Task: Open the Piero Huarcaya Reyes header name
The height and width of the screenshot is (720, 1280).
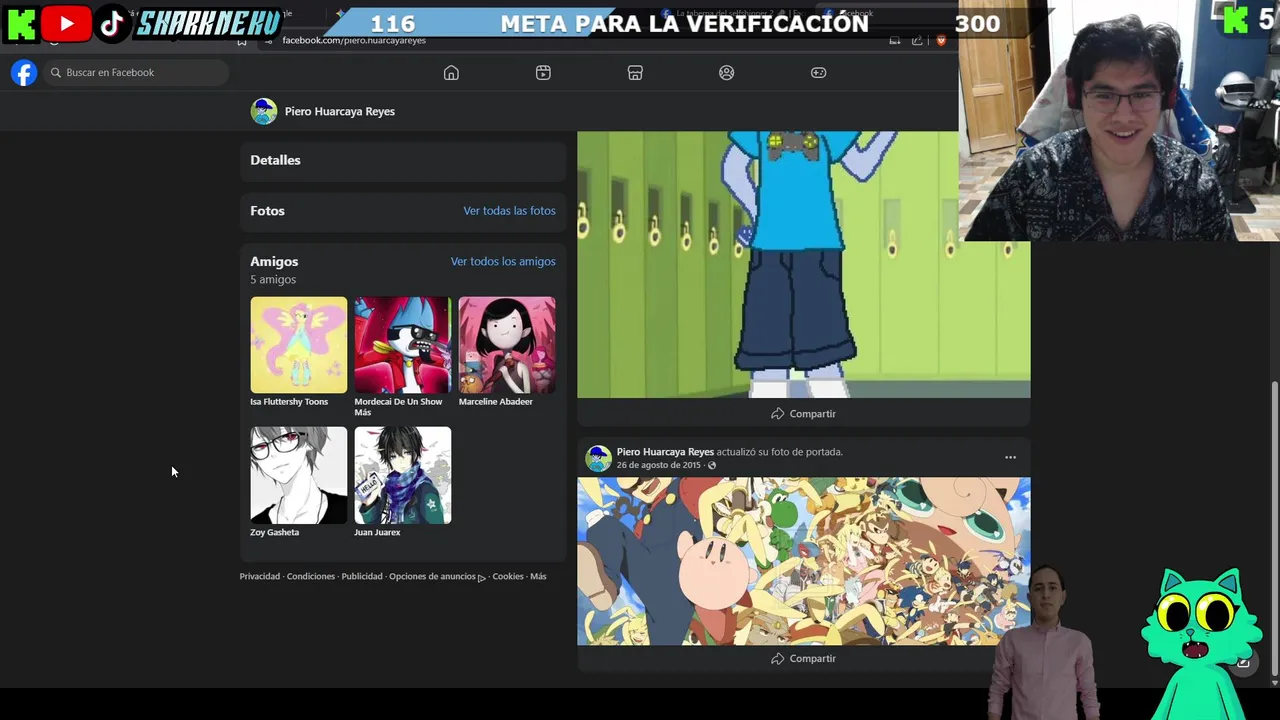Action: (340, 111)
